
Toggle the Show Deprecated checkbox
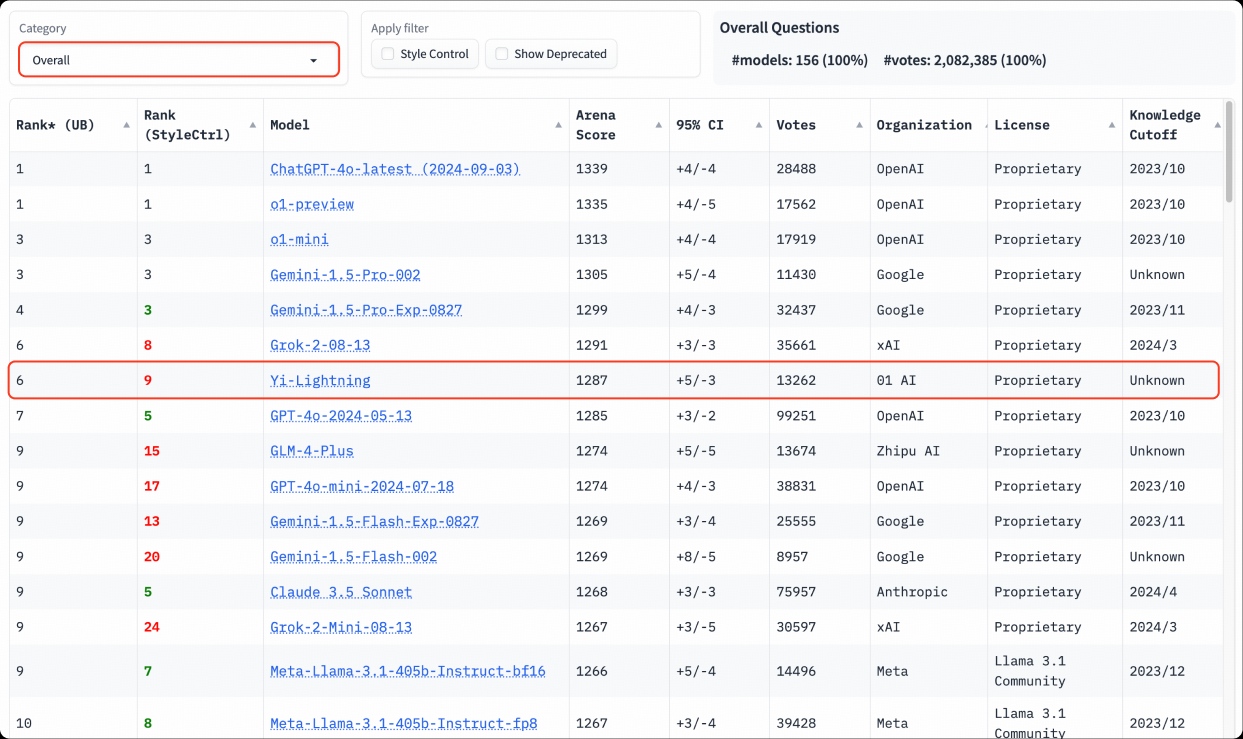pos(502,54)
